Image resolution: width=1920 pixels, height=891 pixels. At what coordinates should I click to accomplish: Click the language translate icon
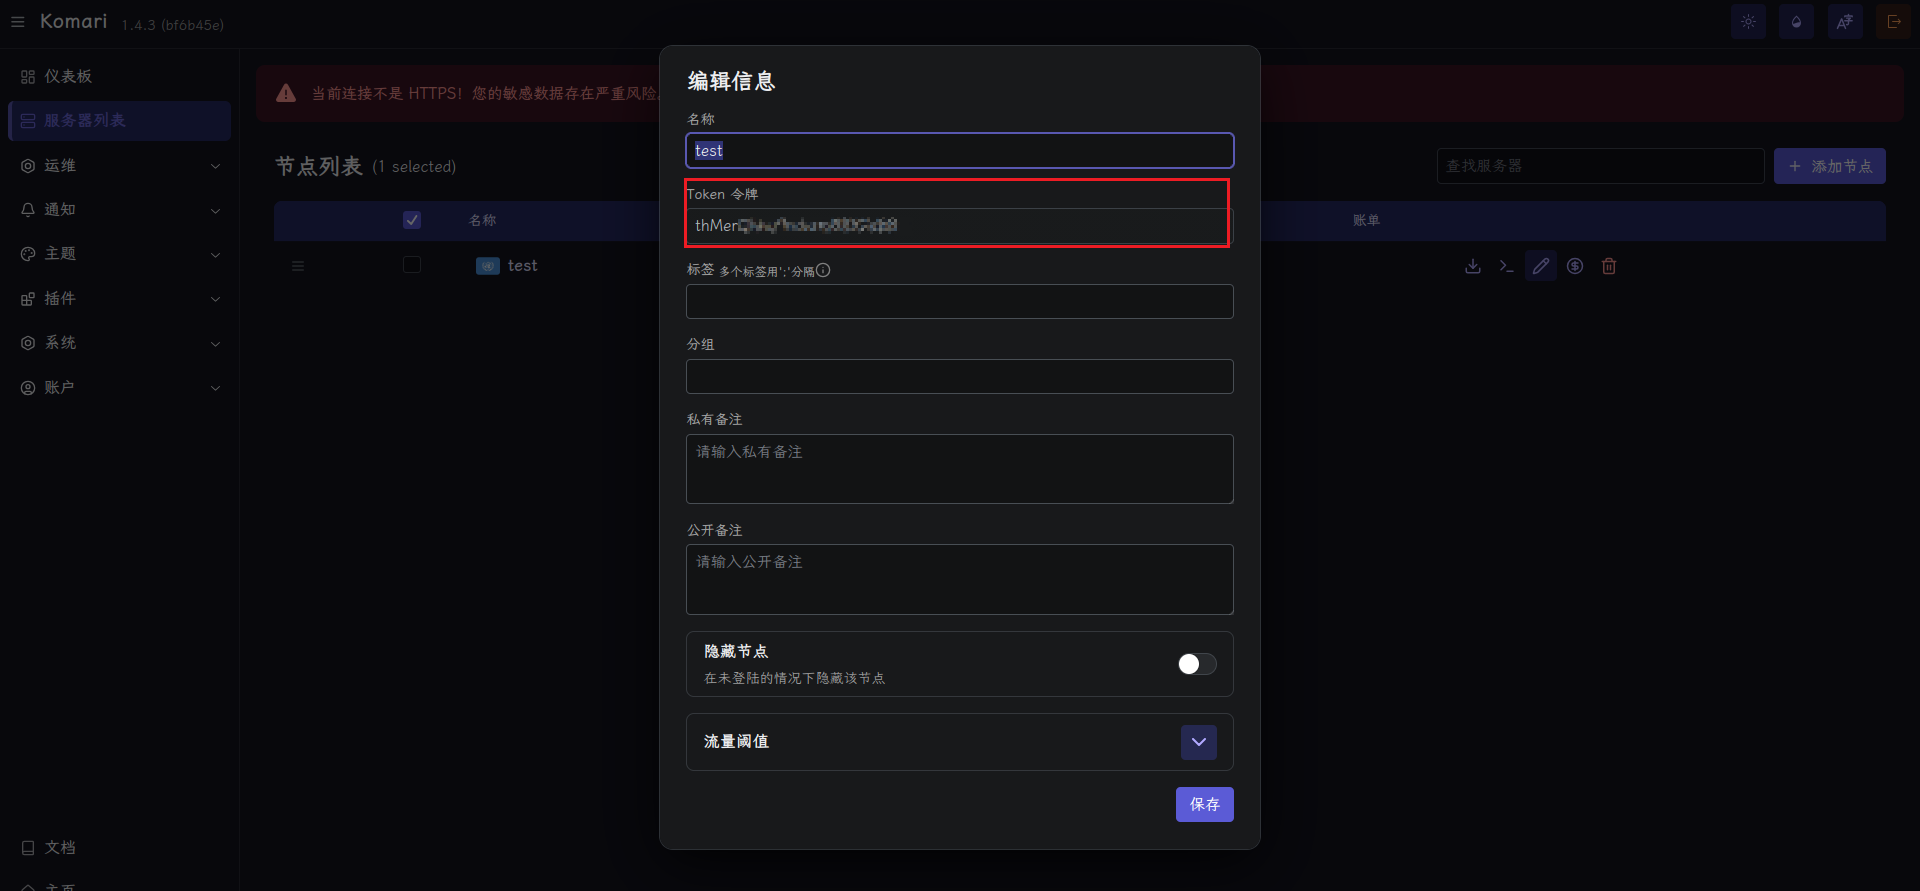point(1845,22)
